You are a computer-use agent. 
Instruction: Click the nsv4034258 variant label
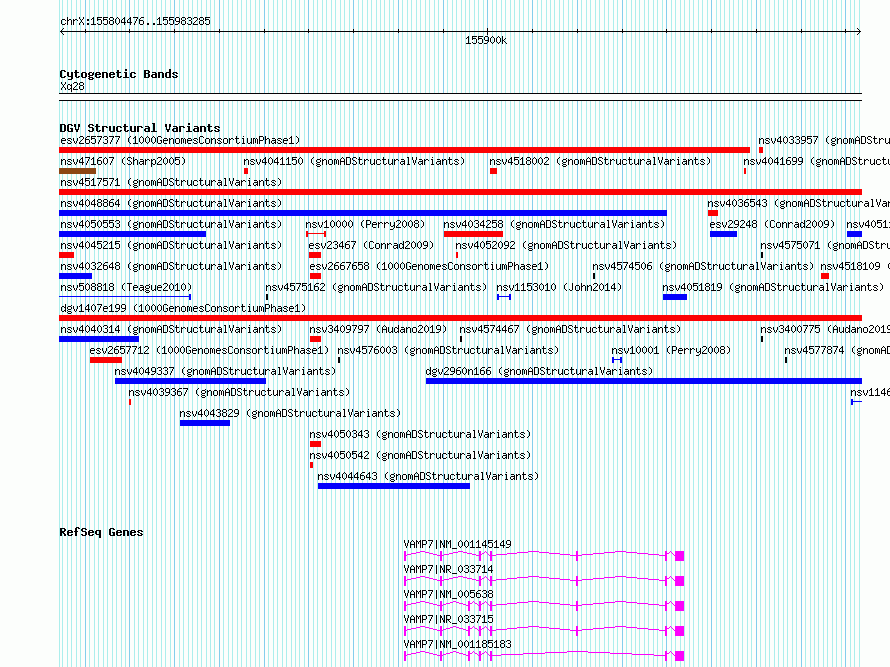coord(554,224)
